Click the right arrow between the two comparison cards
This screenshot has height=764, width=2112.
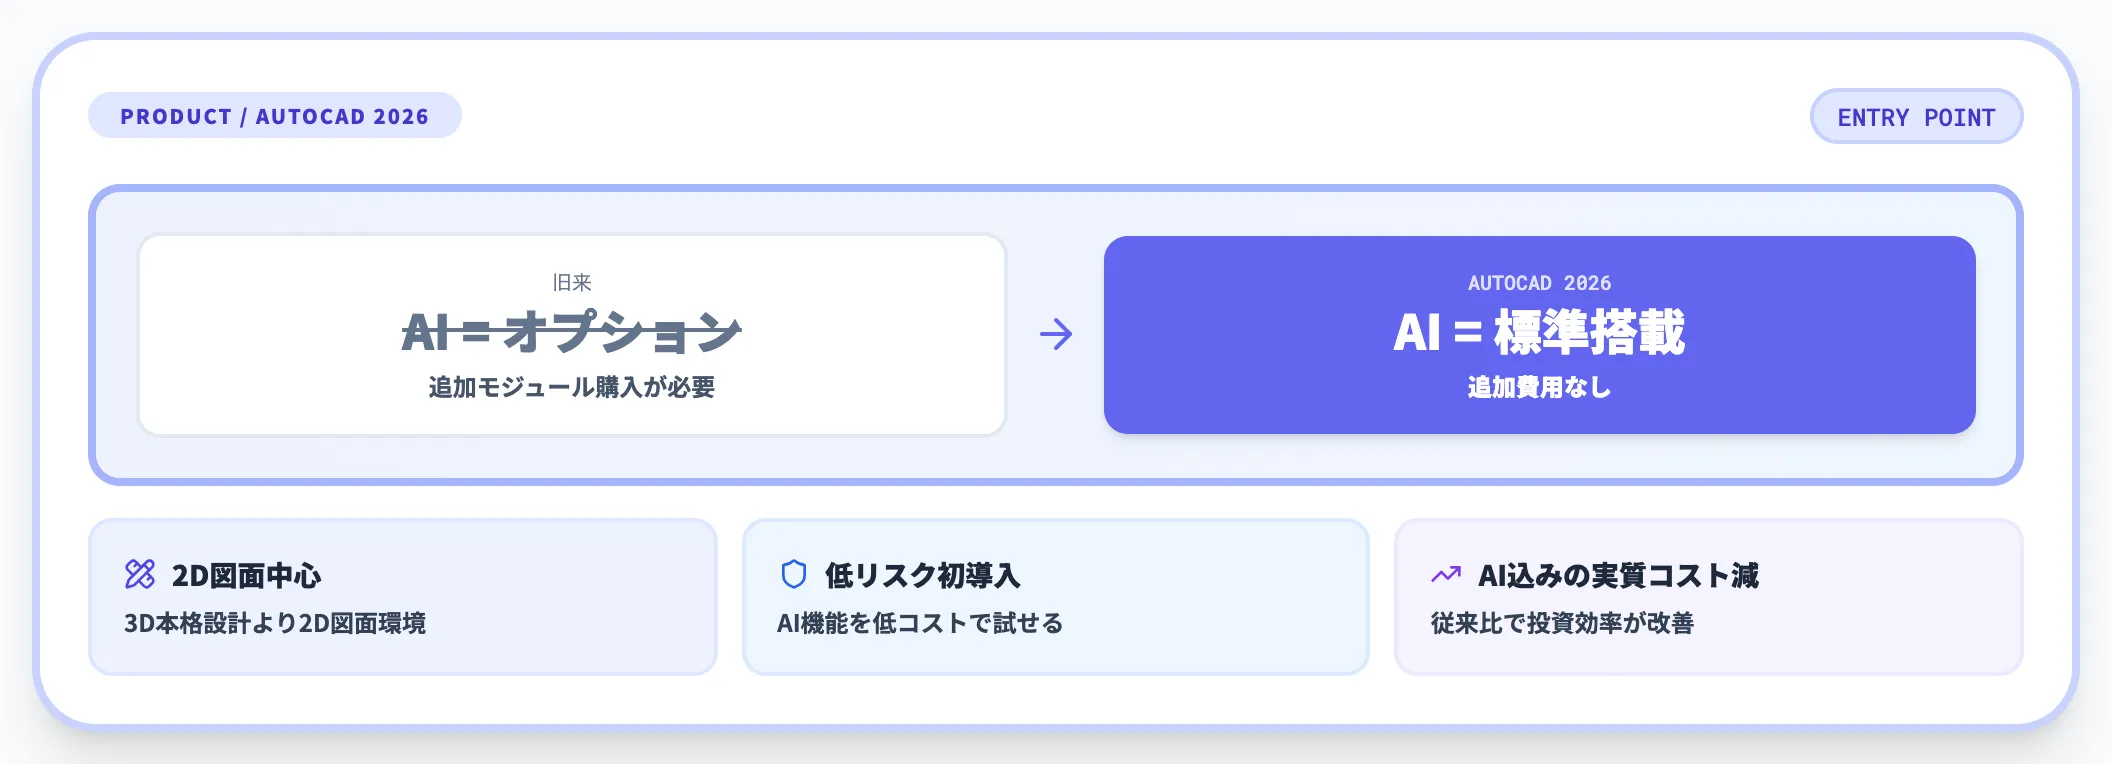1056,334
